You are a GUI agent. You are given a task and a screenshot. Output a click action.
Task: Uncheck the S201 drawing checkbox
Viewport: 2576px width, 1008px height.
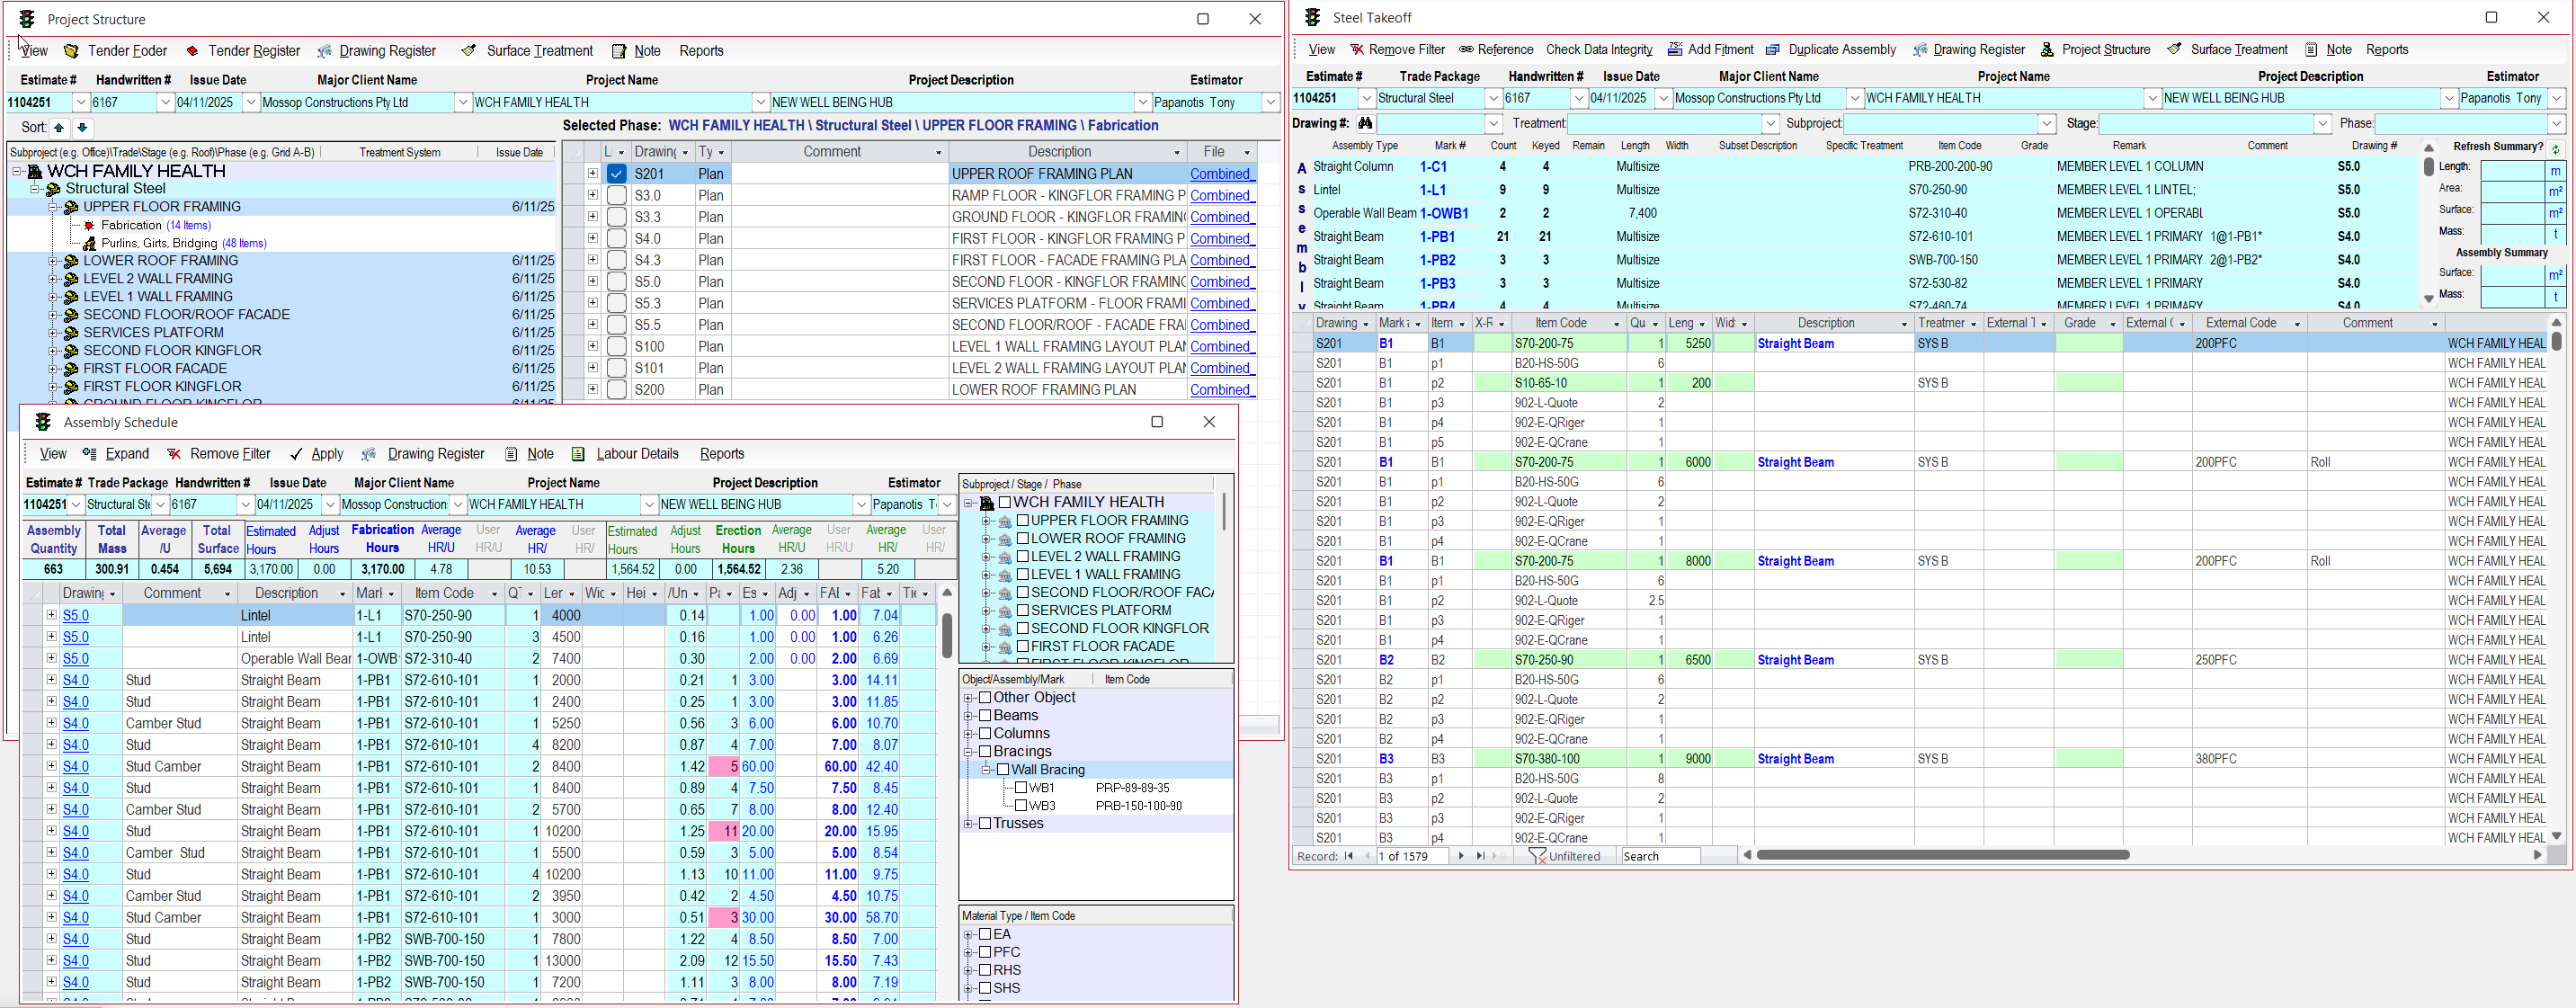pos(617,174)
